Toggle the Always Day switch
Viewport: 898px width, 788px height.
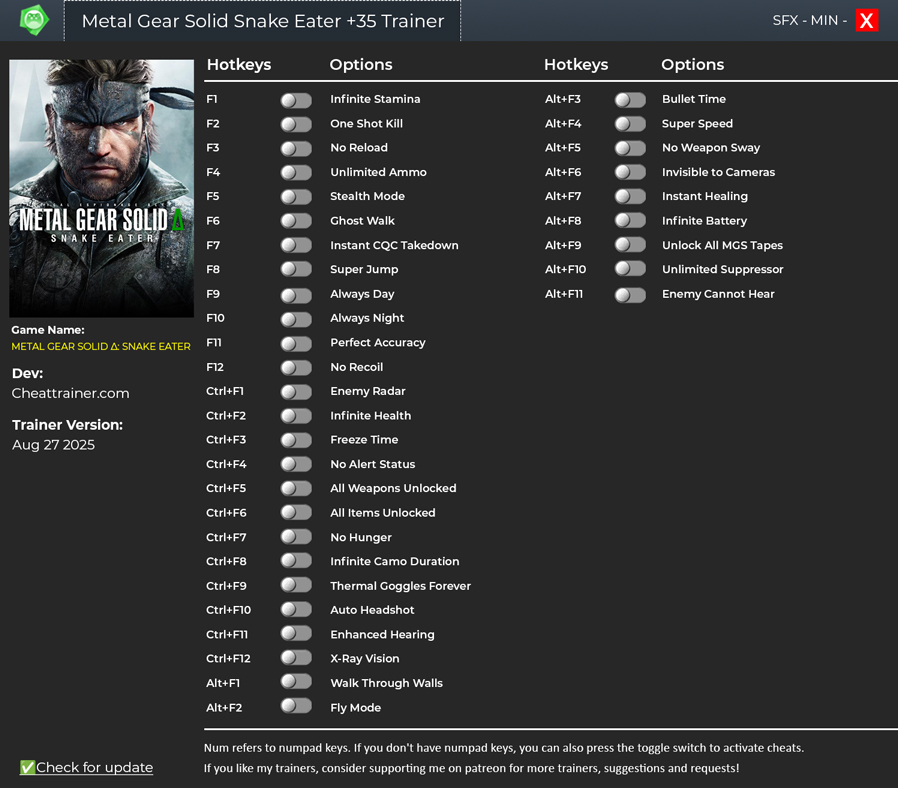pos(296,296)
